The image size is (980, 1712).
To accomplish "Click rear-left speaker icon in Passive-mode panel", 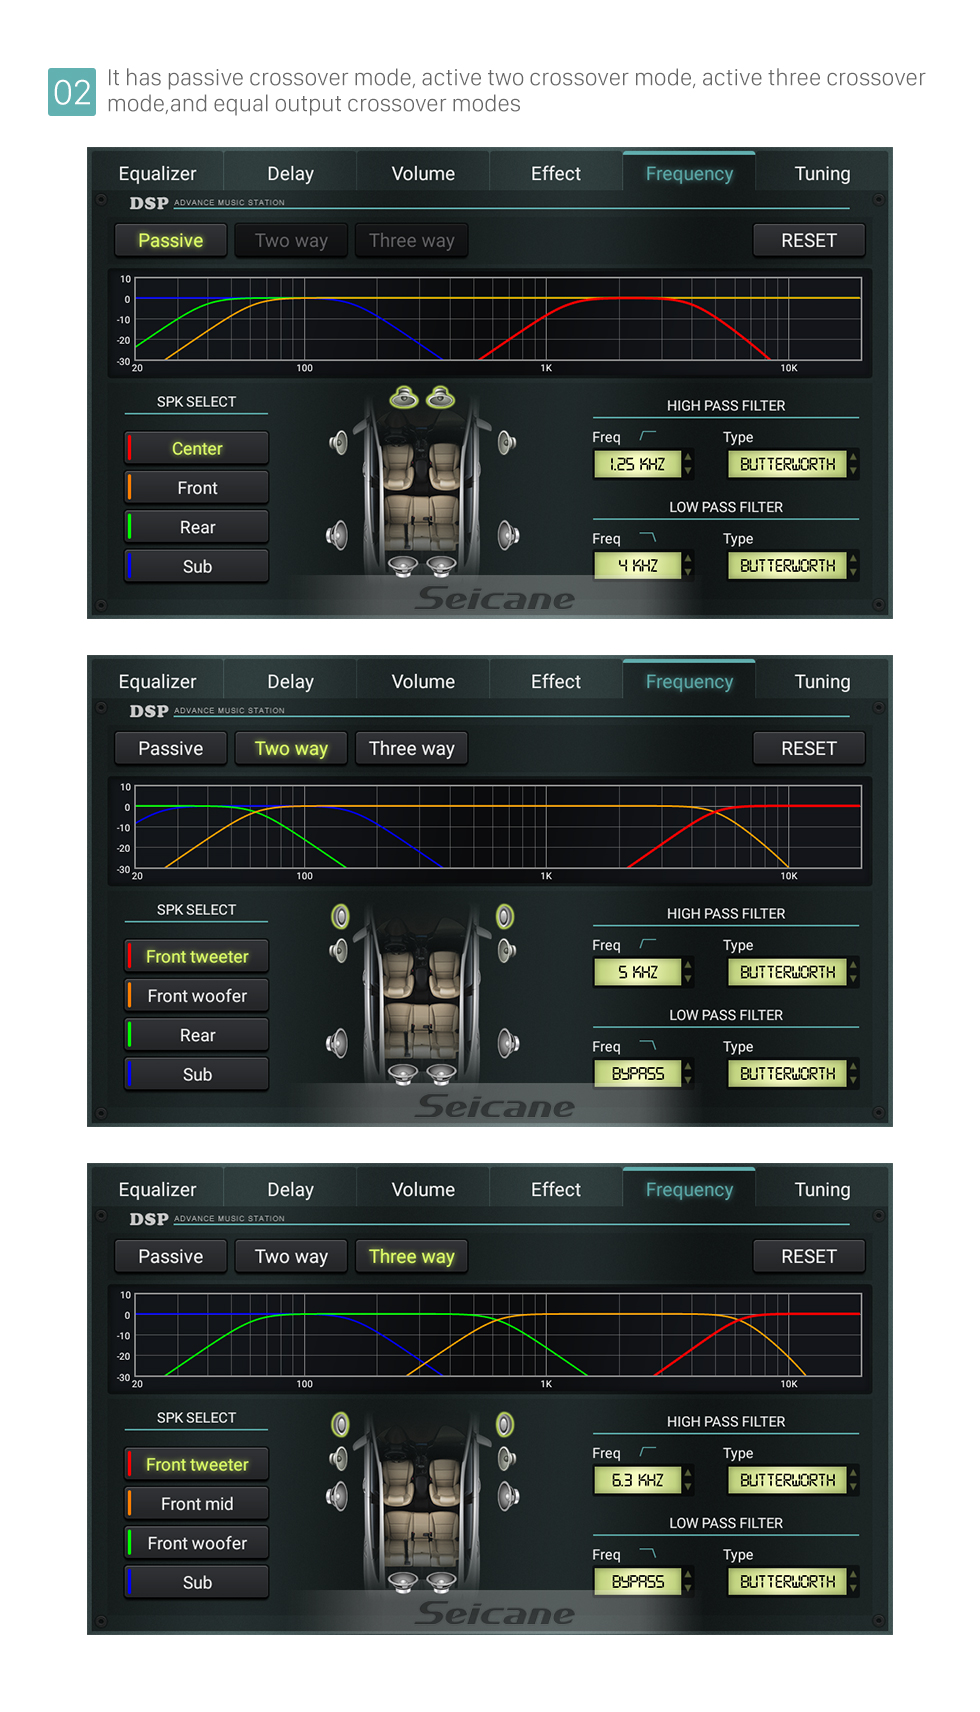I will coord(337,535).
